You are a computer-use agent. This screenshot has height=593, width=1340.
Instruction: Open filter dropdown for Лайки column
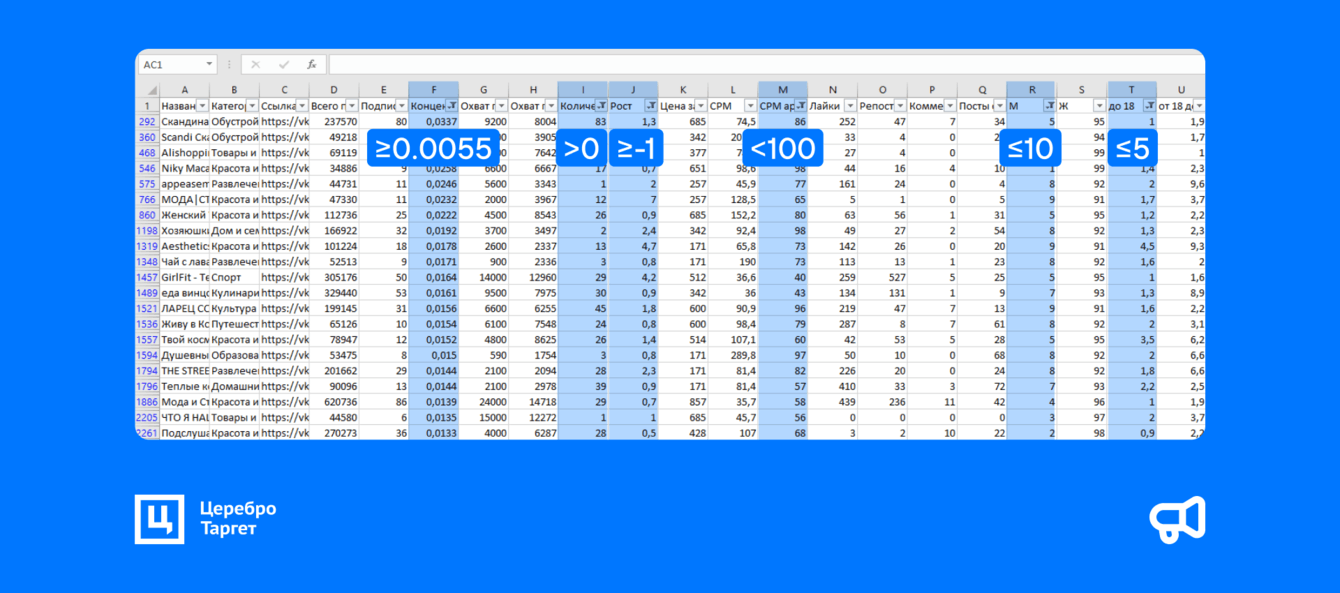coord(849,105)
